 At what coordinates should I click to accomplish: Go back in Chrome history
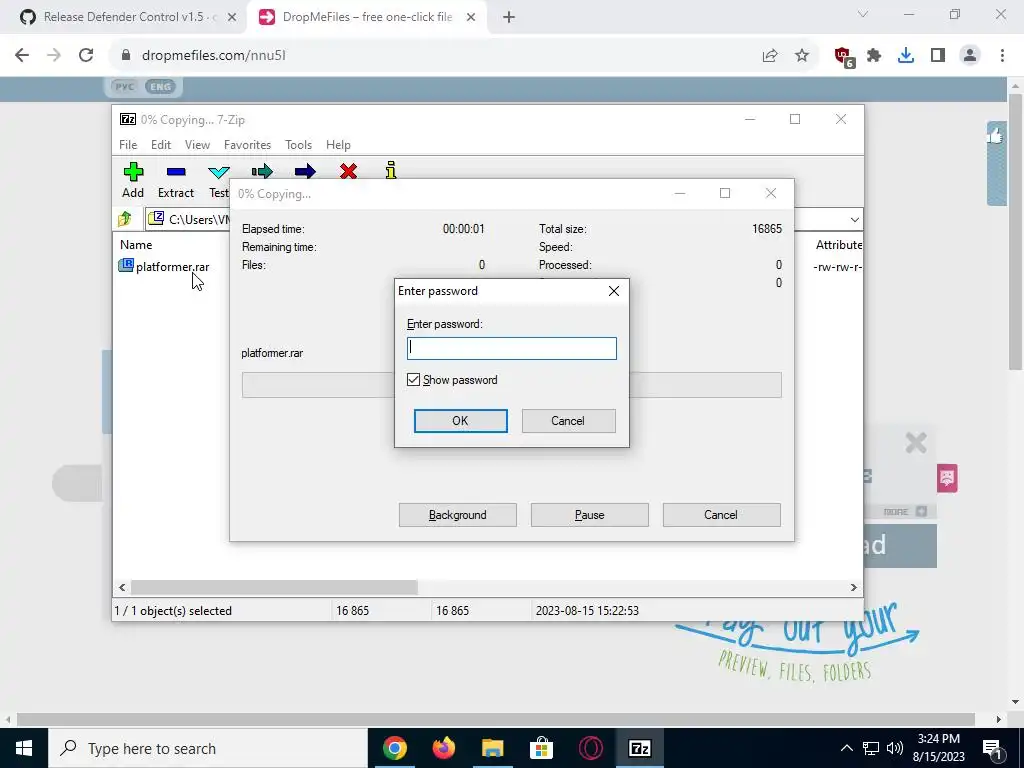pos(22,56)
